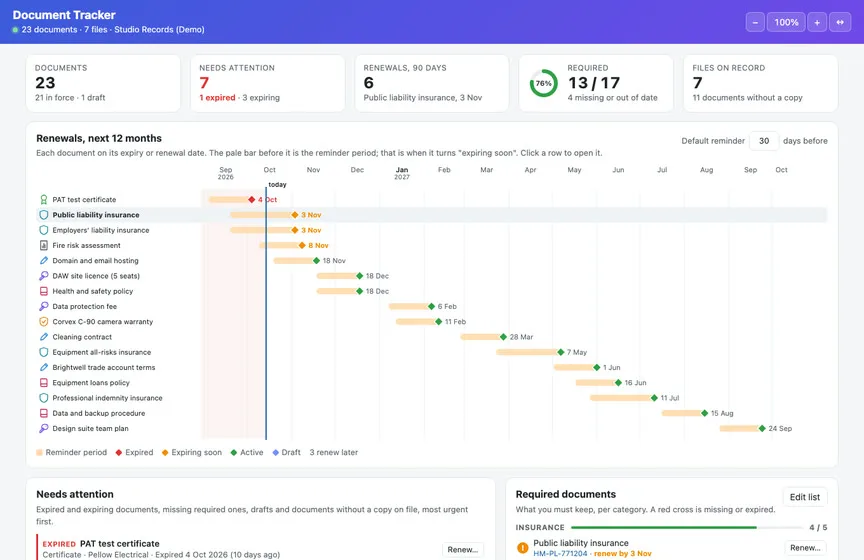Click the 8 Nov expiring soon marker

coord(302,245)
